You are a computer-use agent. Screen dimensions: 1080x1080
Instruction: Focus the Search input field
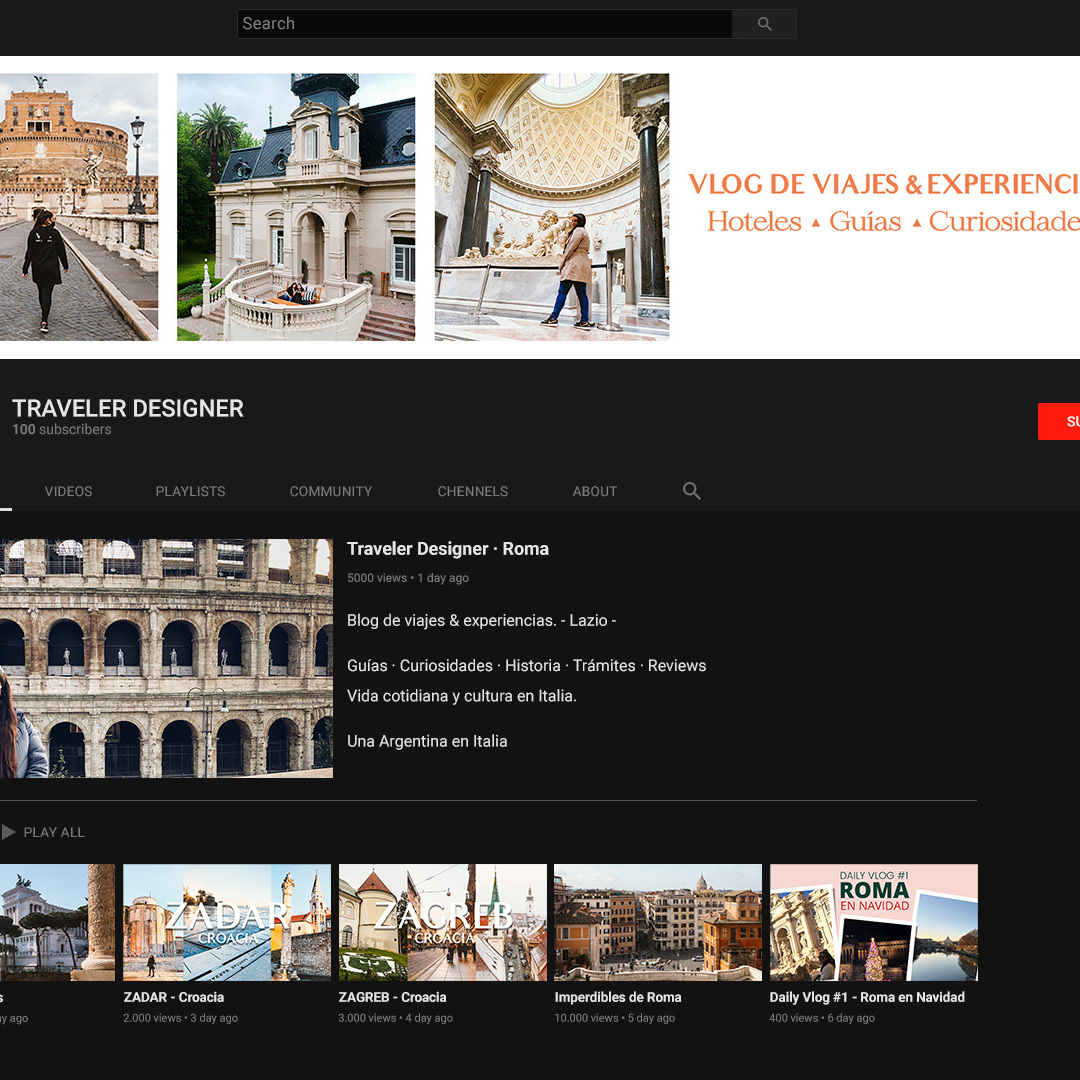[x=484, y=24]
